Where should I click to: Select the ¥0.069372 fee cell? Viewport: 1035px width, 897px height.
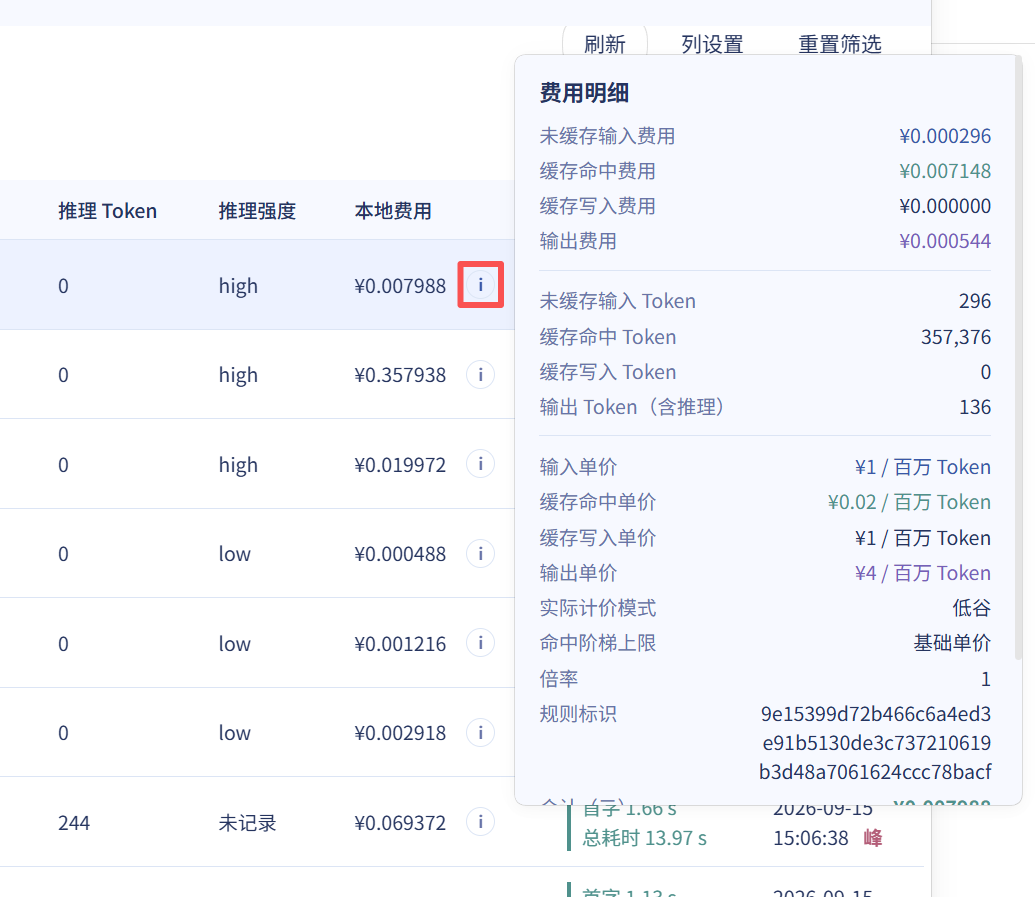click(400, 823)
